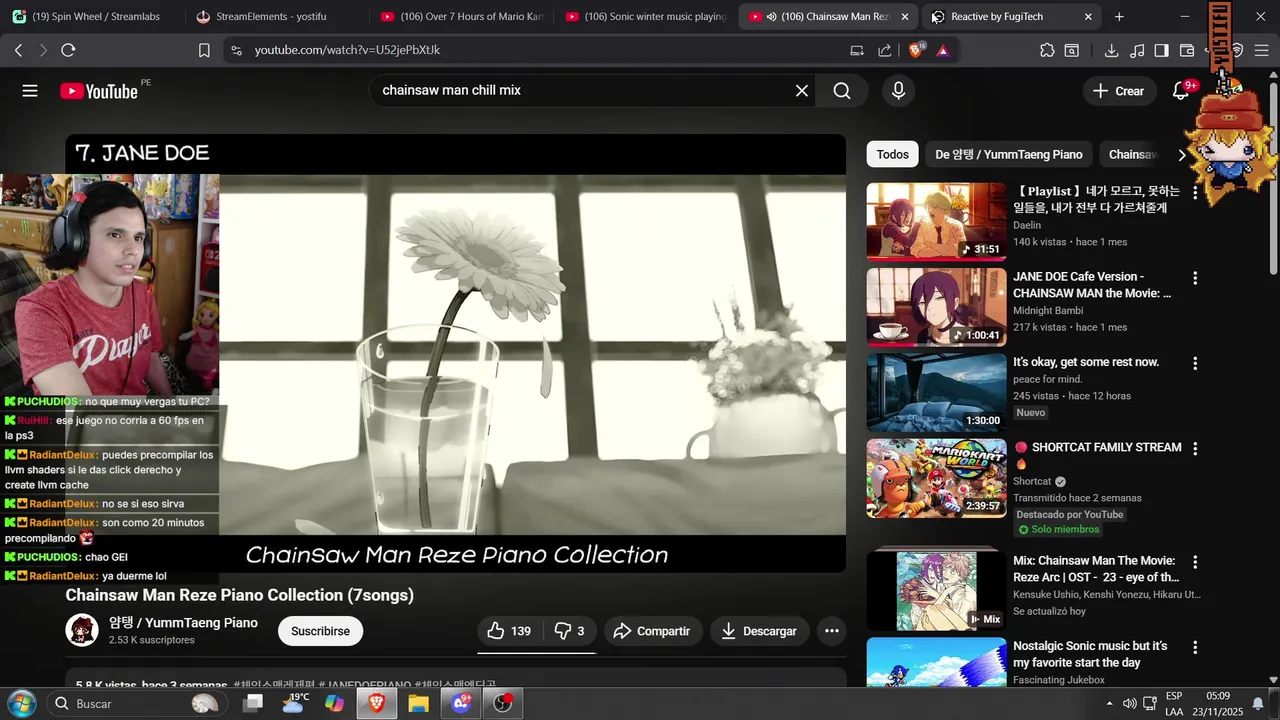Image resolution: width=1280 pixels, height=720 pixels.
Task: Start voice search with microphone
Action: [898, 91]
